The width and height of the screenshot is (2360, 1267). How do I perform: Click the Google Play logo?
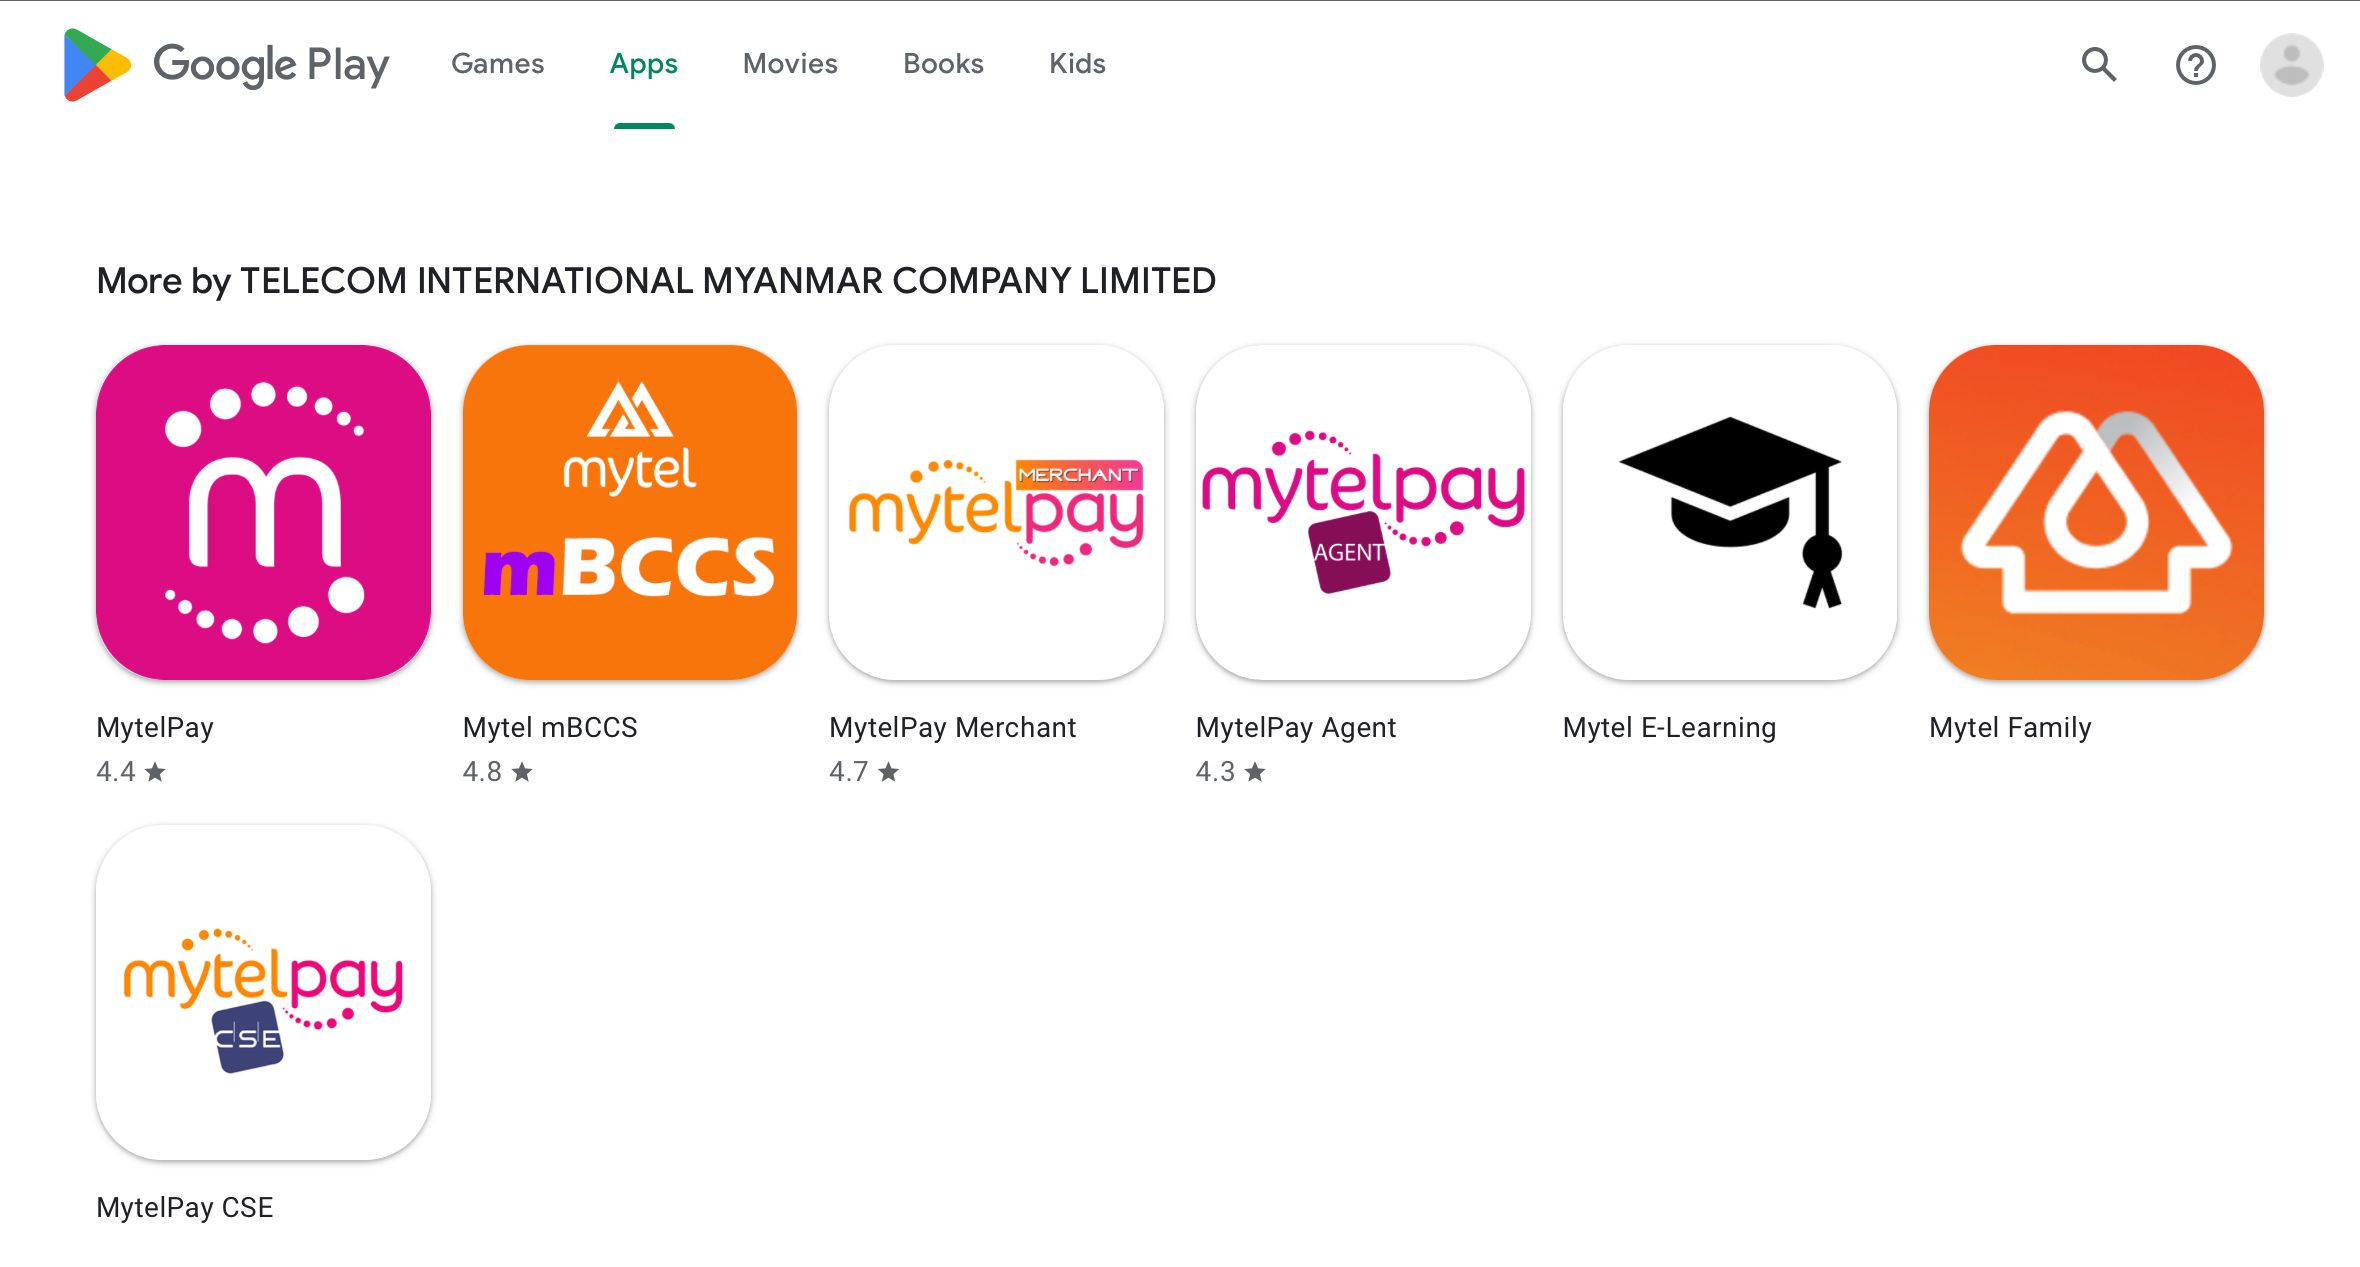[x=226, y=65]
